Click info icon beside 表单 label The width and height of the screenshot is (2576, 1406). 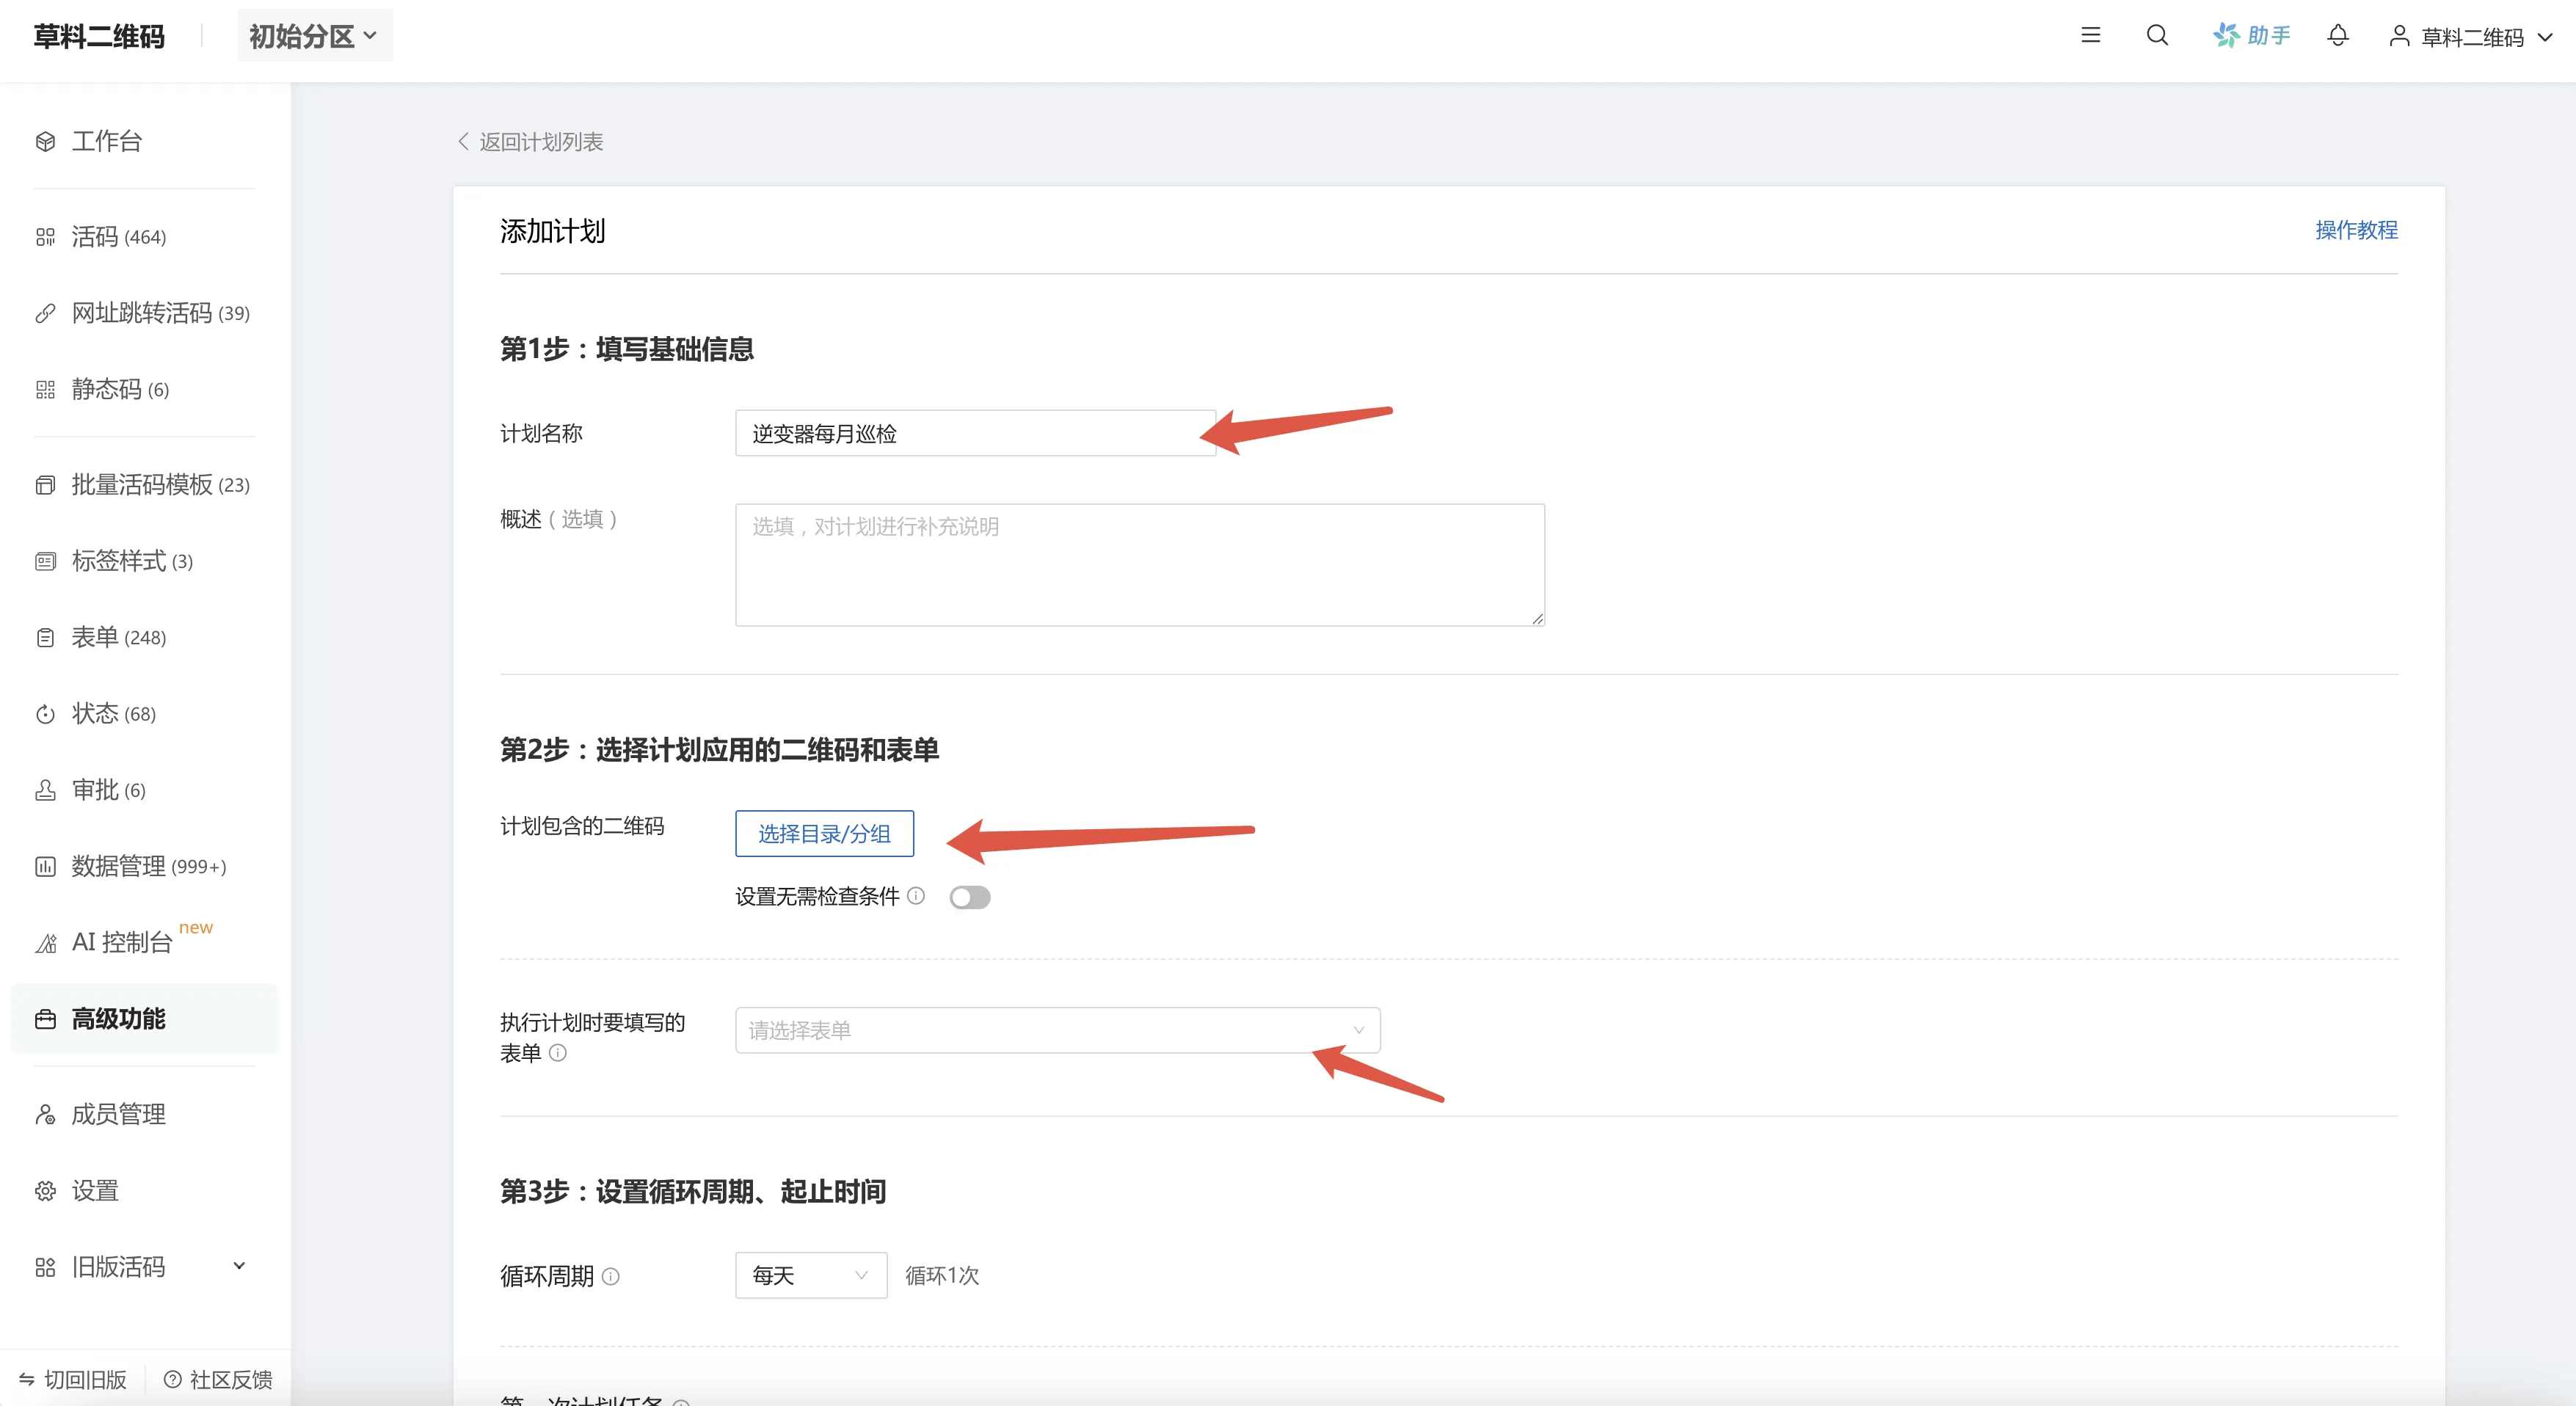[x=558, y=1052]
